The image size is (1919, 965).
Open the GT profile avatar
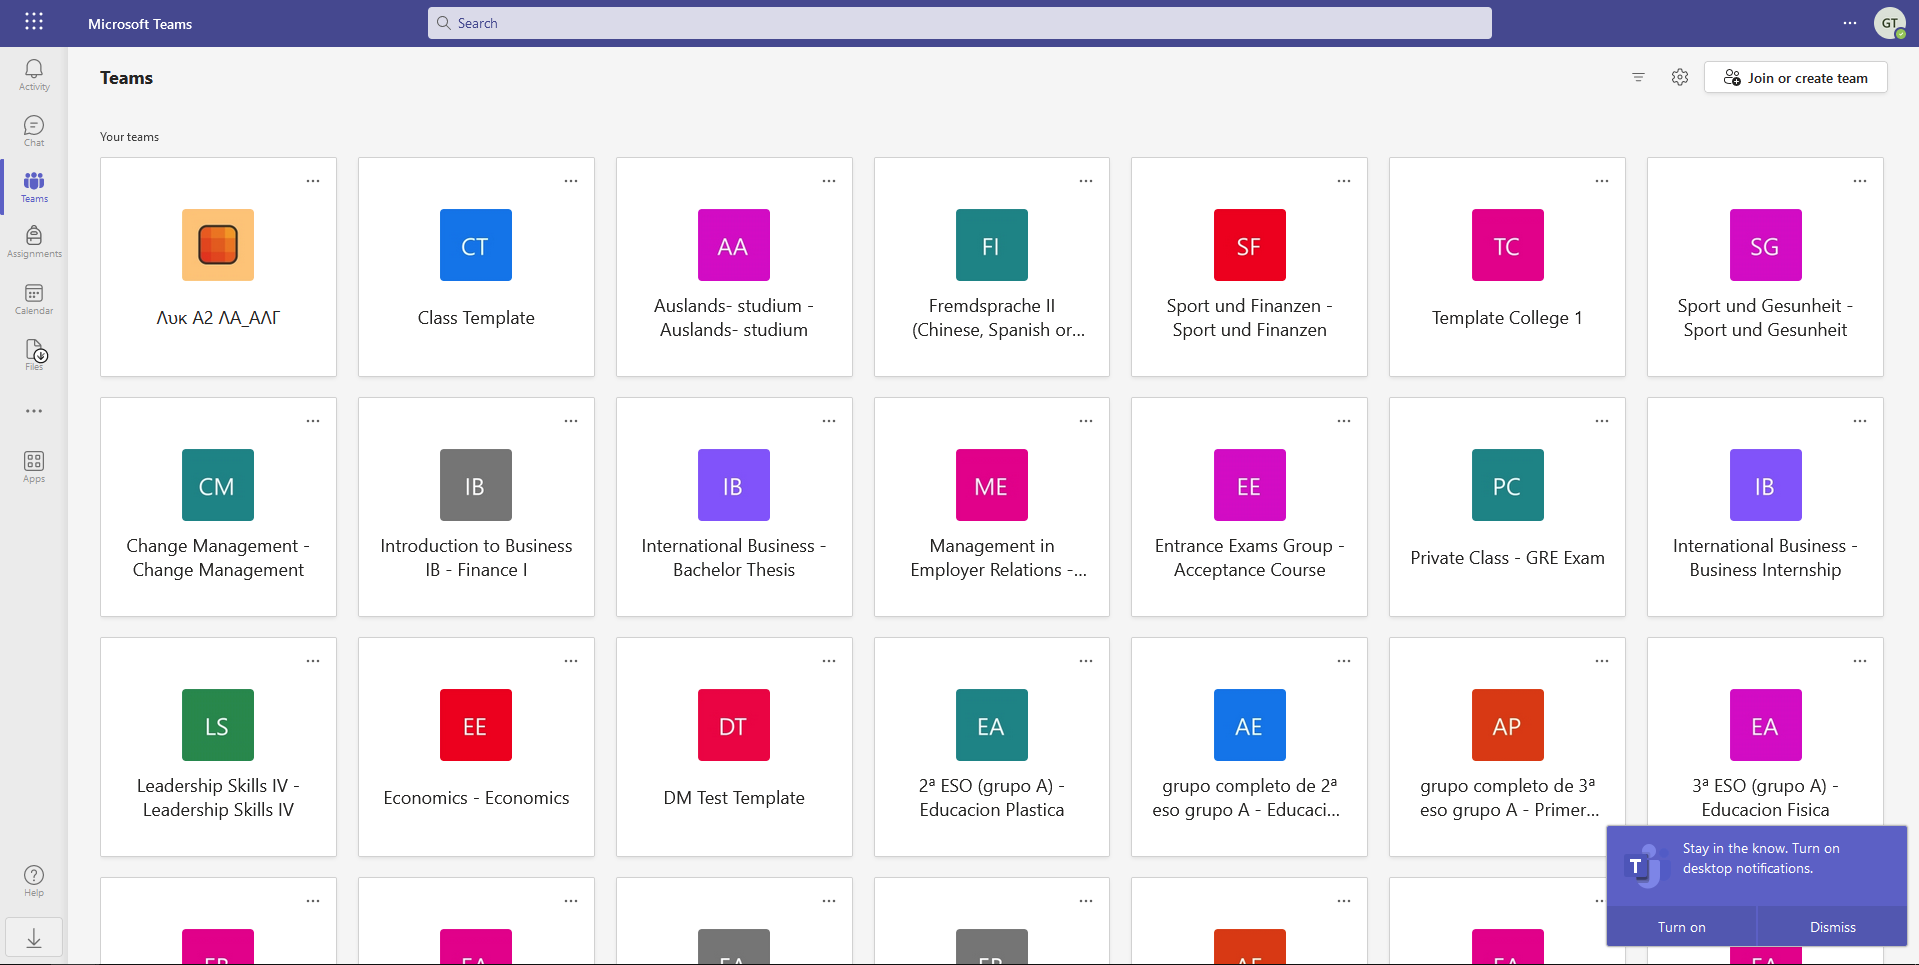1890,23
